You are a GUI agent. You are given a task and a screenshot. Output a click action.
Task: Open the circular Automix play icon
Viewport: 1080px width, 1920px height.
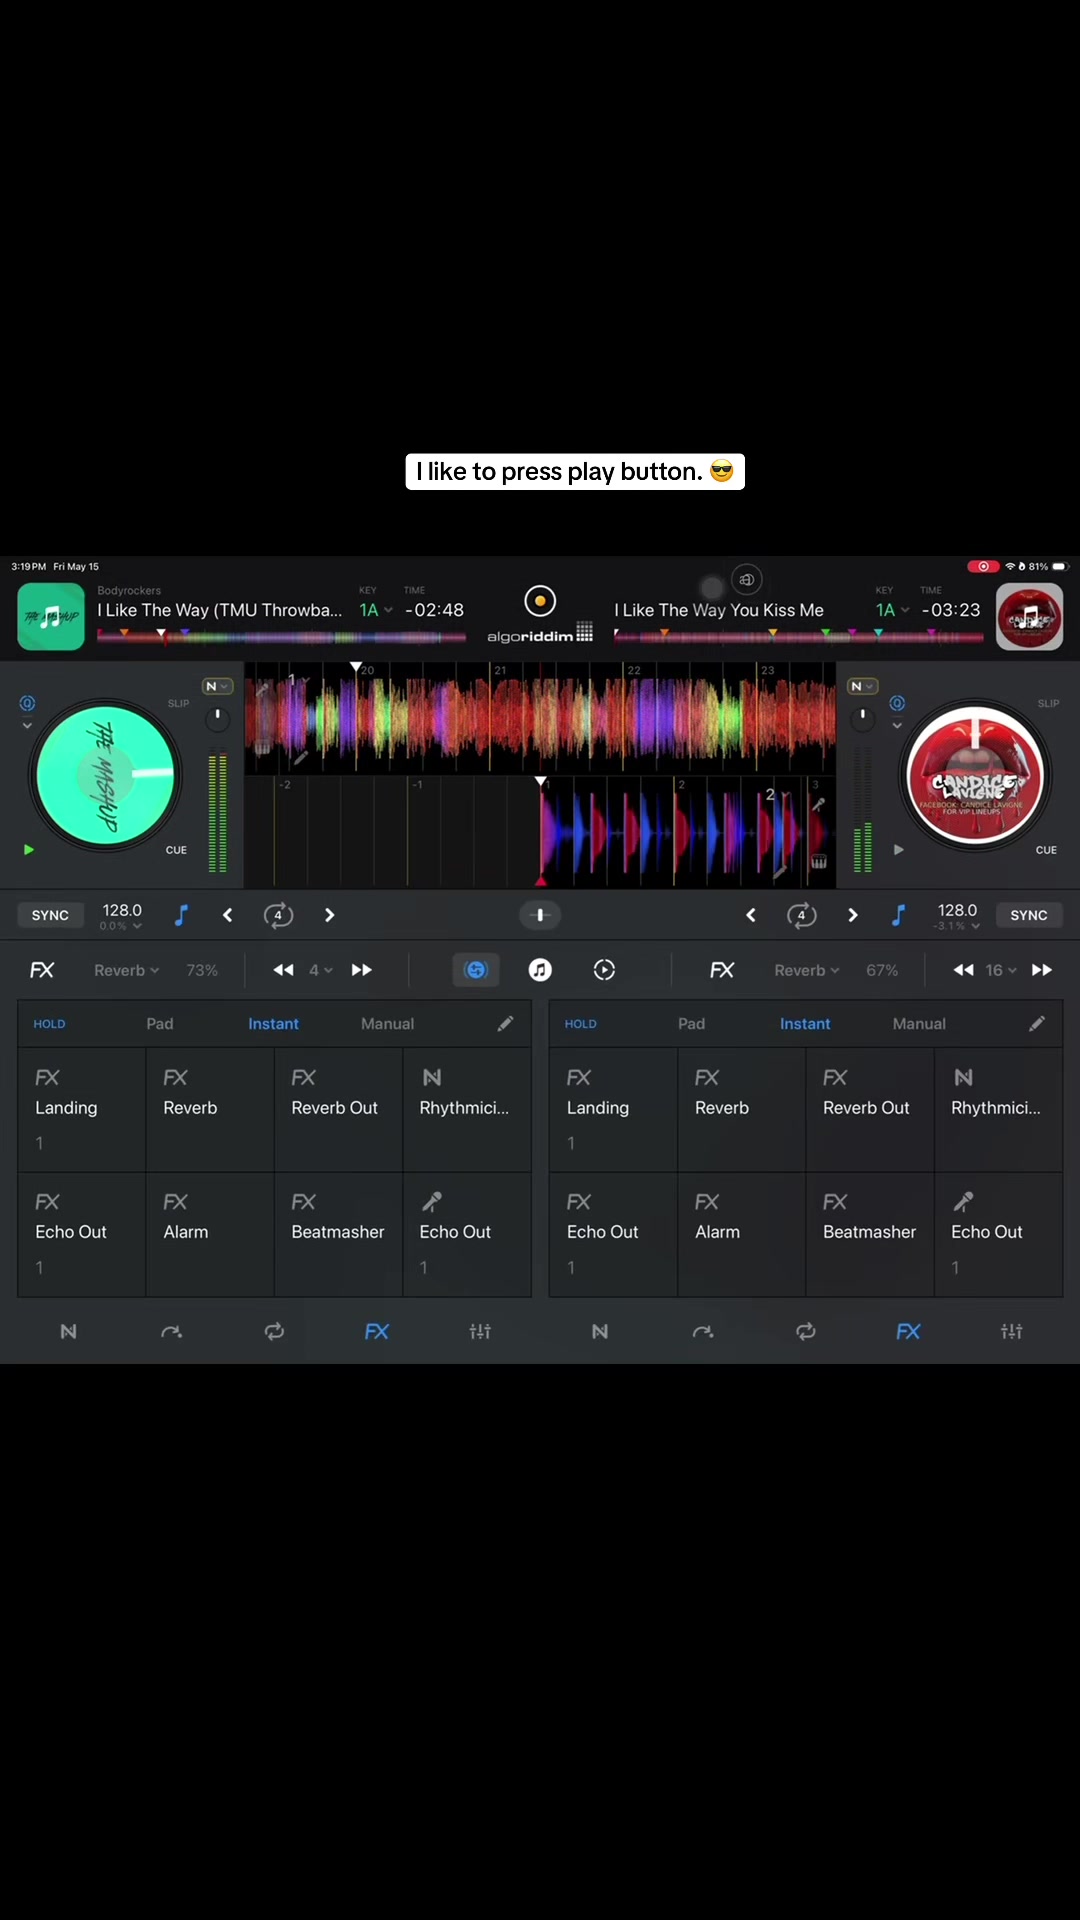point(604,970)
